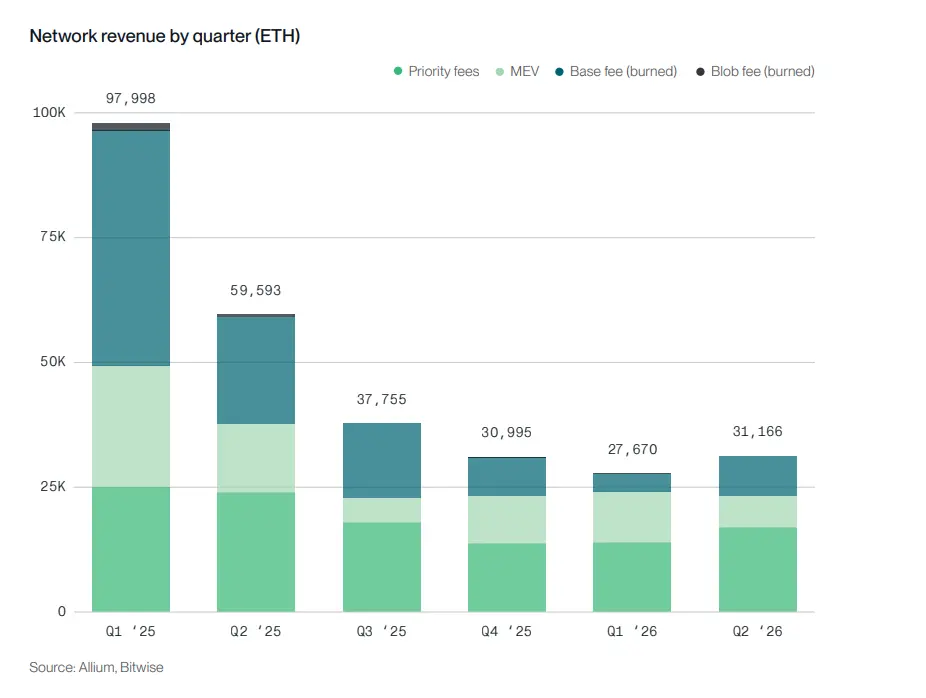Toggle the Blob fee (burned) legend entry
This screenshot has height=698, width=926.
755,71
